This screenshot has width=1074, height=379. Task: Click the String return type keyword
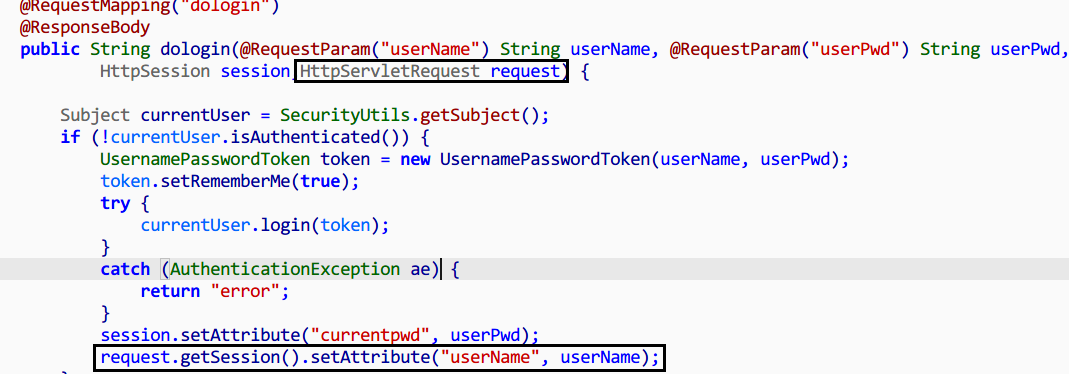pyautogui.click(x=120, y=49)
